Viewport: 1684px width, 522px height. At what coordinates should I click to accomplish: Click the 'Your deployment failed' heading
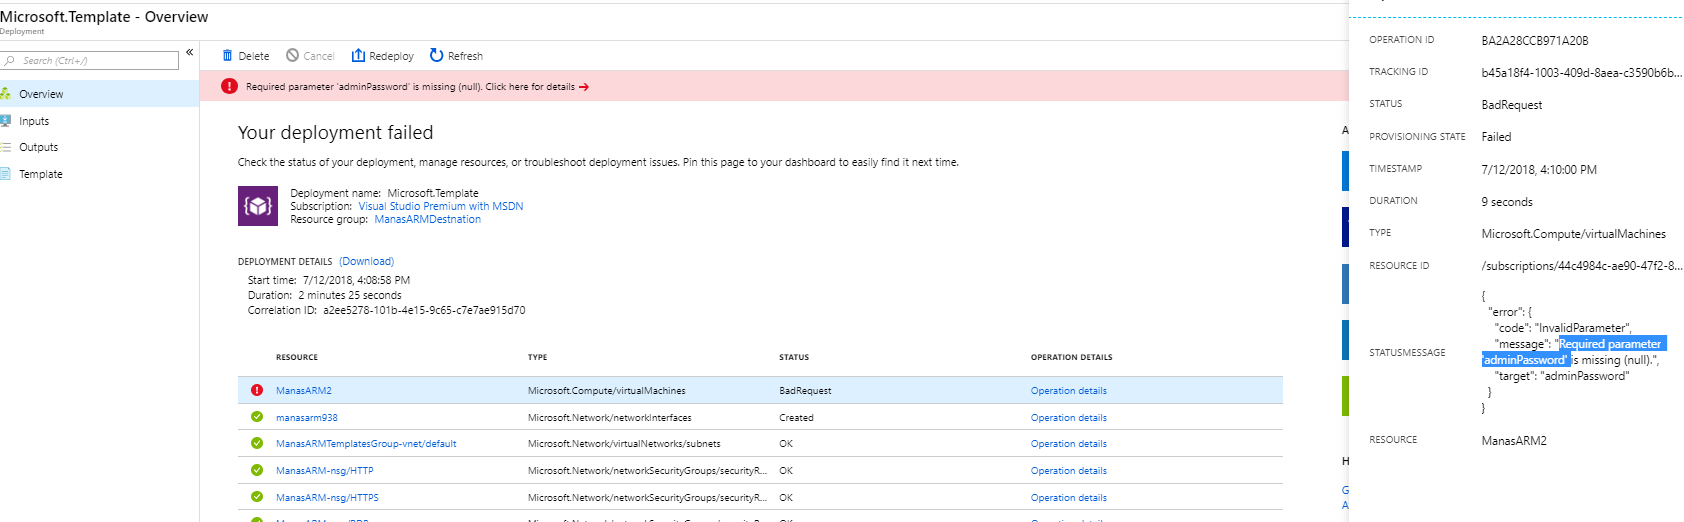(x=336, y=133)
